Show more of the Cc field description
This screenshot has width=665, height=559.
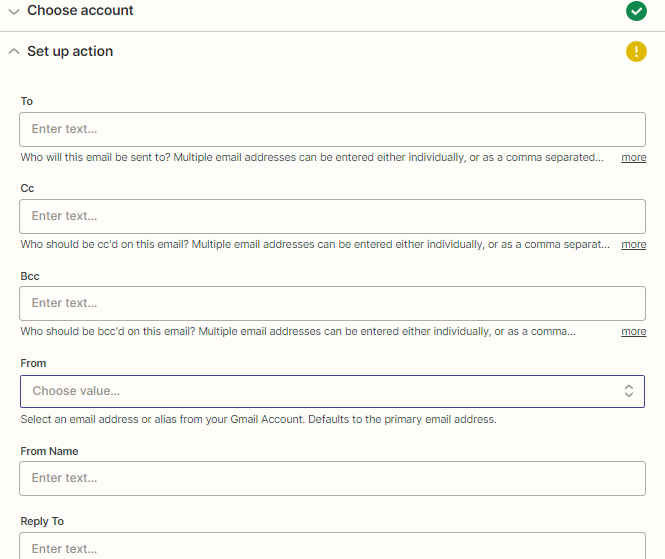pos(634,245)
